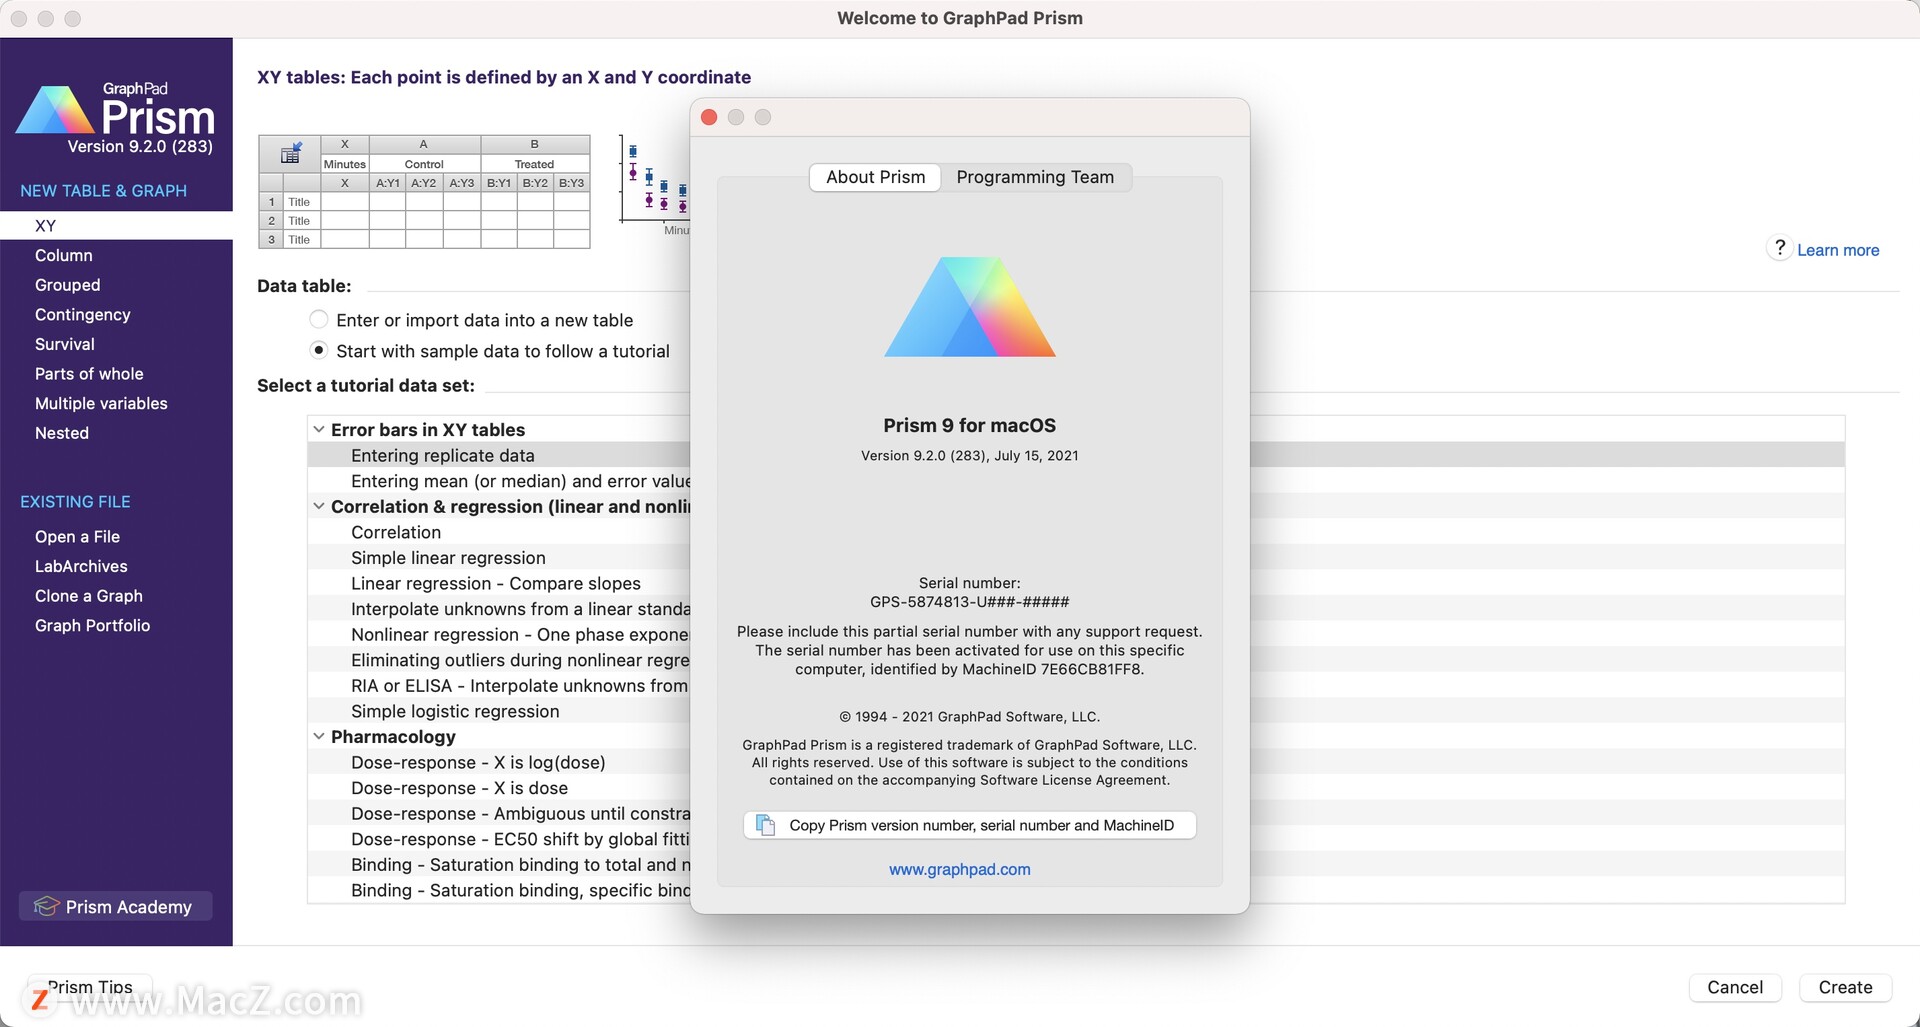Collapse the 'Correlation & regression' section
The image size is (1920, 1027).
[319, 506]
